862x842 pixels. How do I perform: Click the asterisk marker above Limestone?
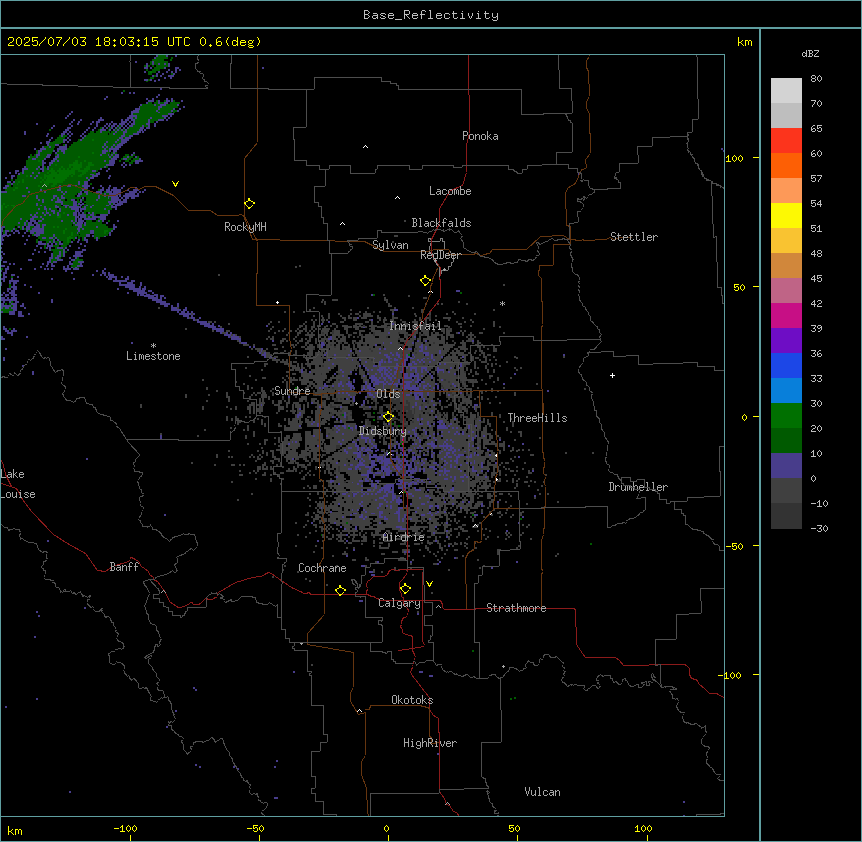153,345
